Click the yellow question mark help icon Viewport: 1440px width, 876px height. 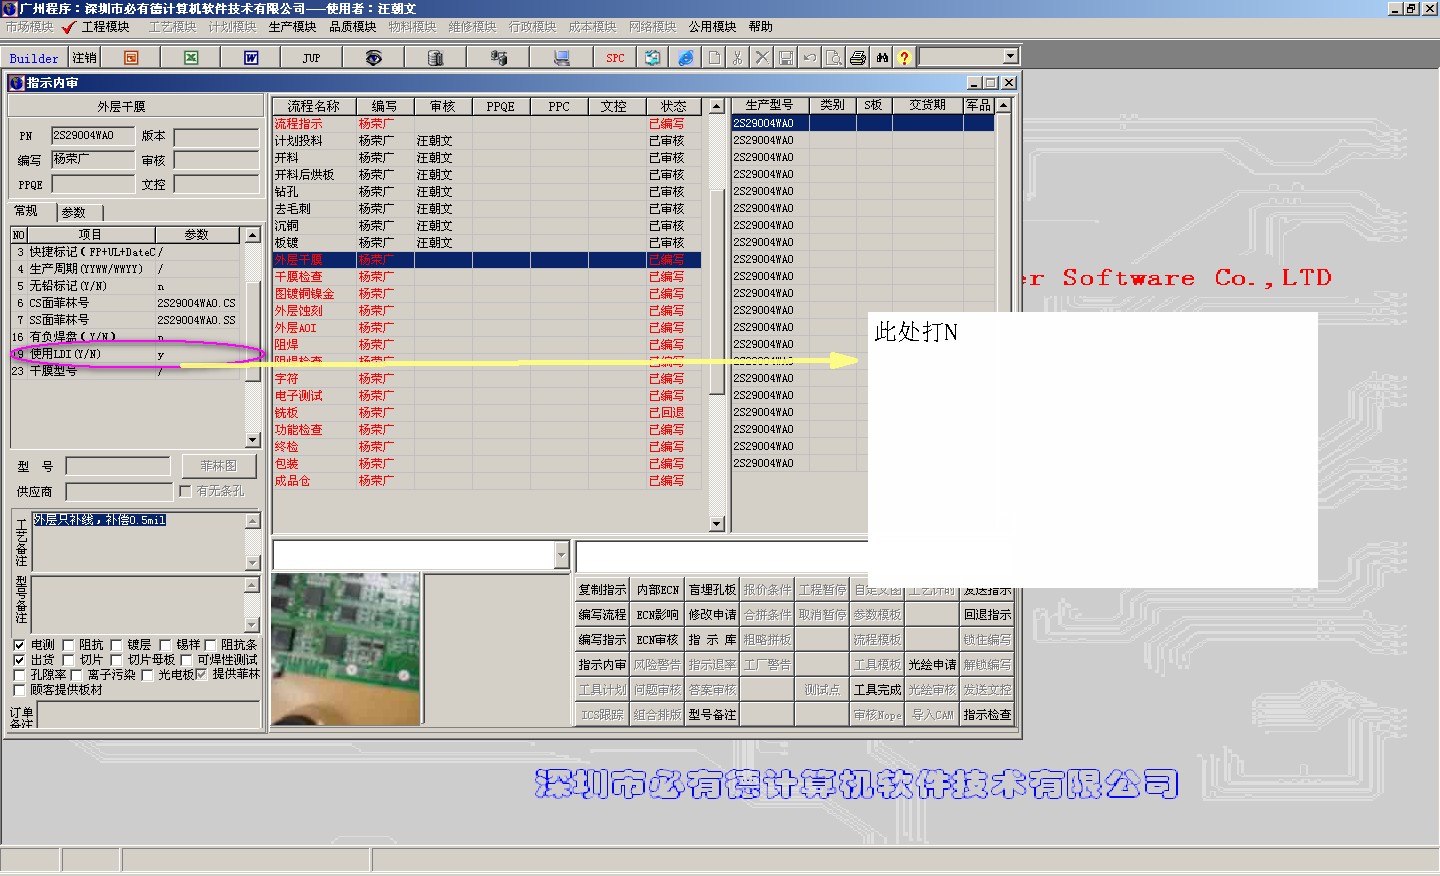pyautogui.click(x=904, y=58)
